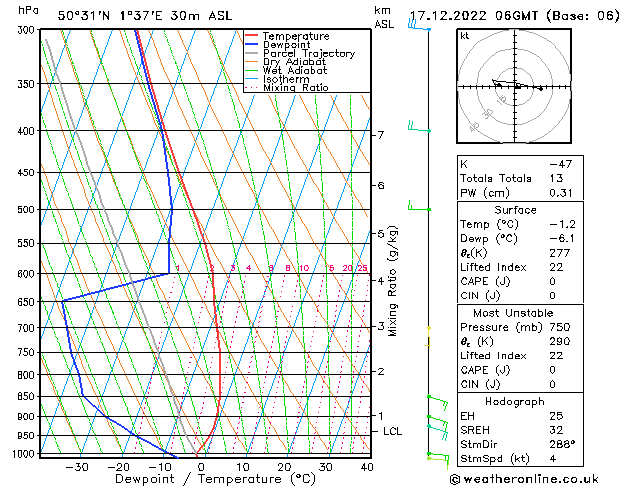Click the Most Unstable Pressure value '750'

pos(560,327)
